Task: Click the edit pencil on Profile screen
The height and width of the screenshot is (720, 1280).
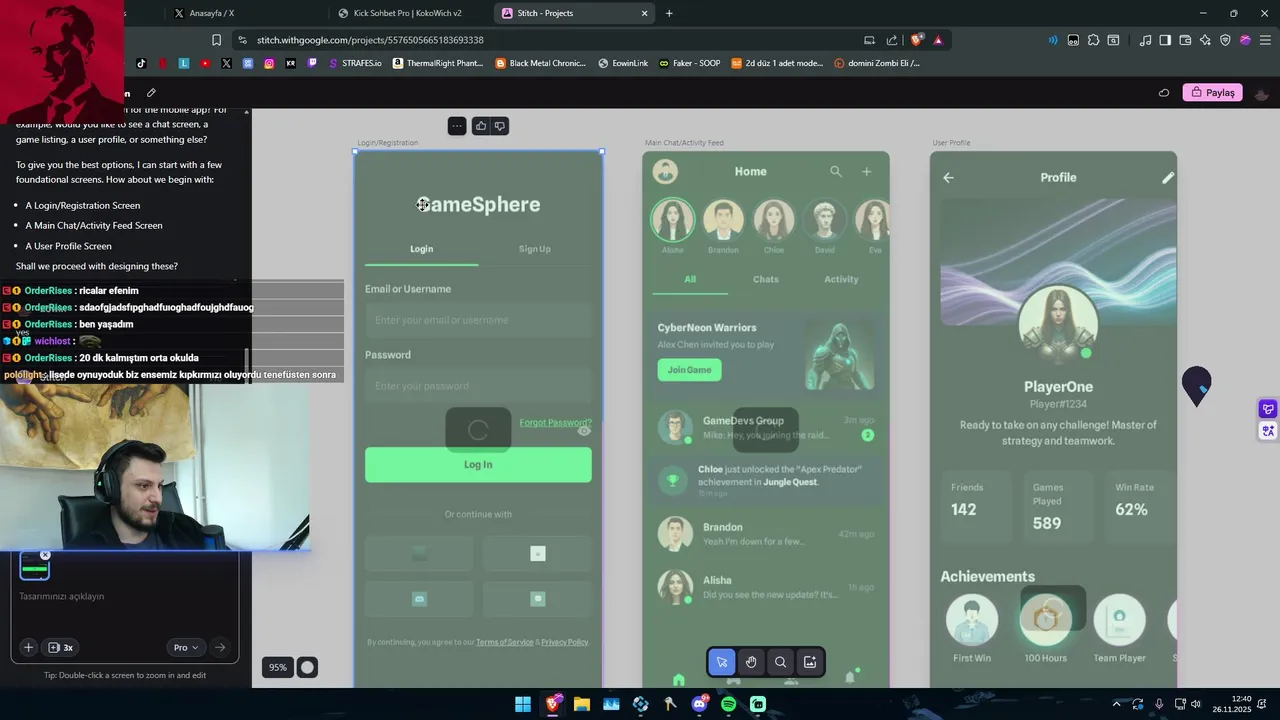Action: coord(1167,178)
